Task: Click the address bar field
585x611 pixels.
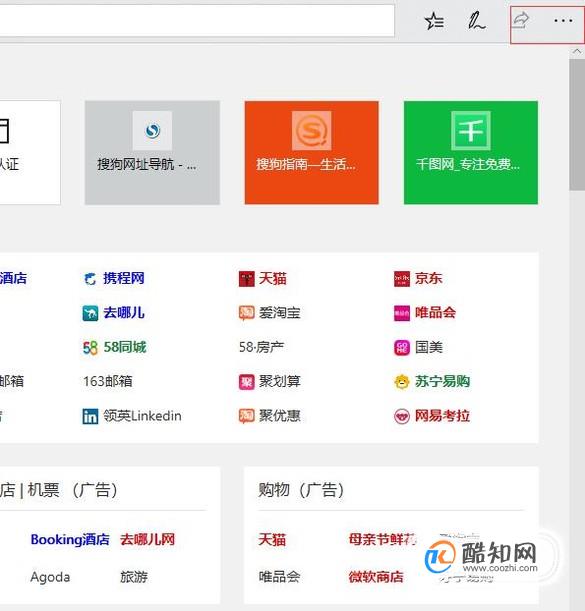Action: pyautogui.click(x=197, y=21)
